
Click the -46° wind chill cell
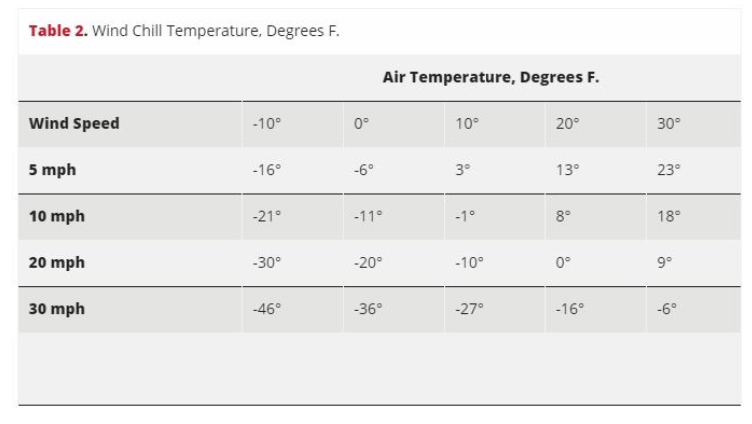[268, 309]
